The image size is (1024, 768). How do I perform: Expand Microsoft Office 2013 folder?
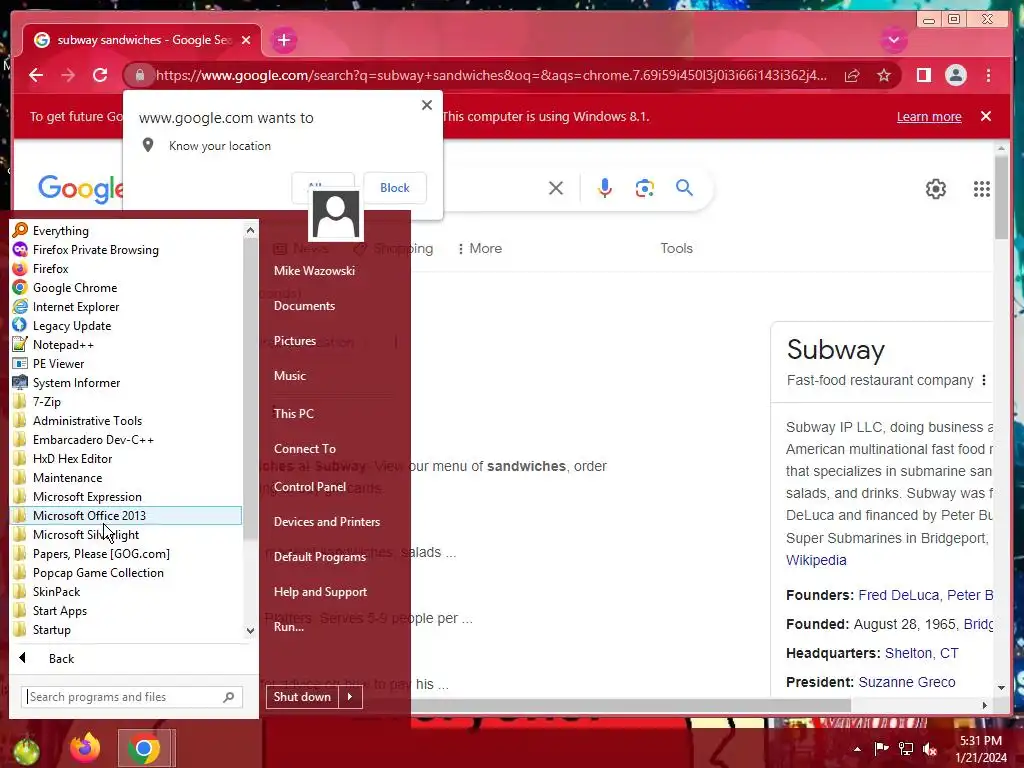coord(125,515)
